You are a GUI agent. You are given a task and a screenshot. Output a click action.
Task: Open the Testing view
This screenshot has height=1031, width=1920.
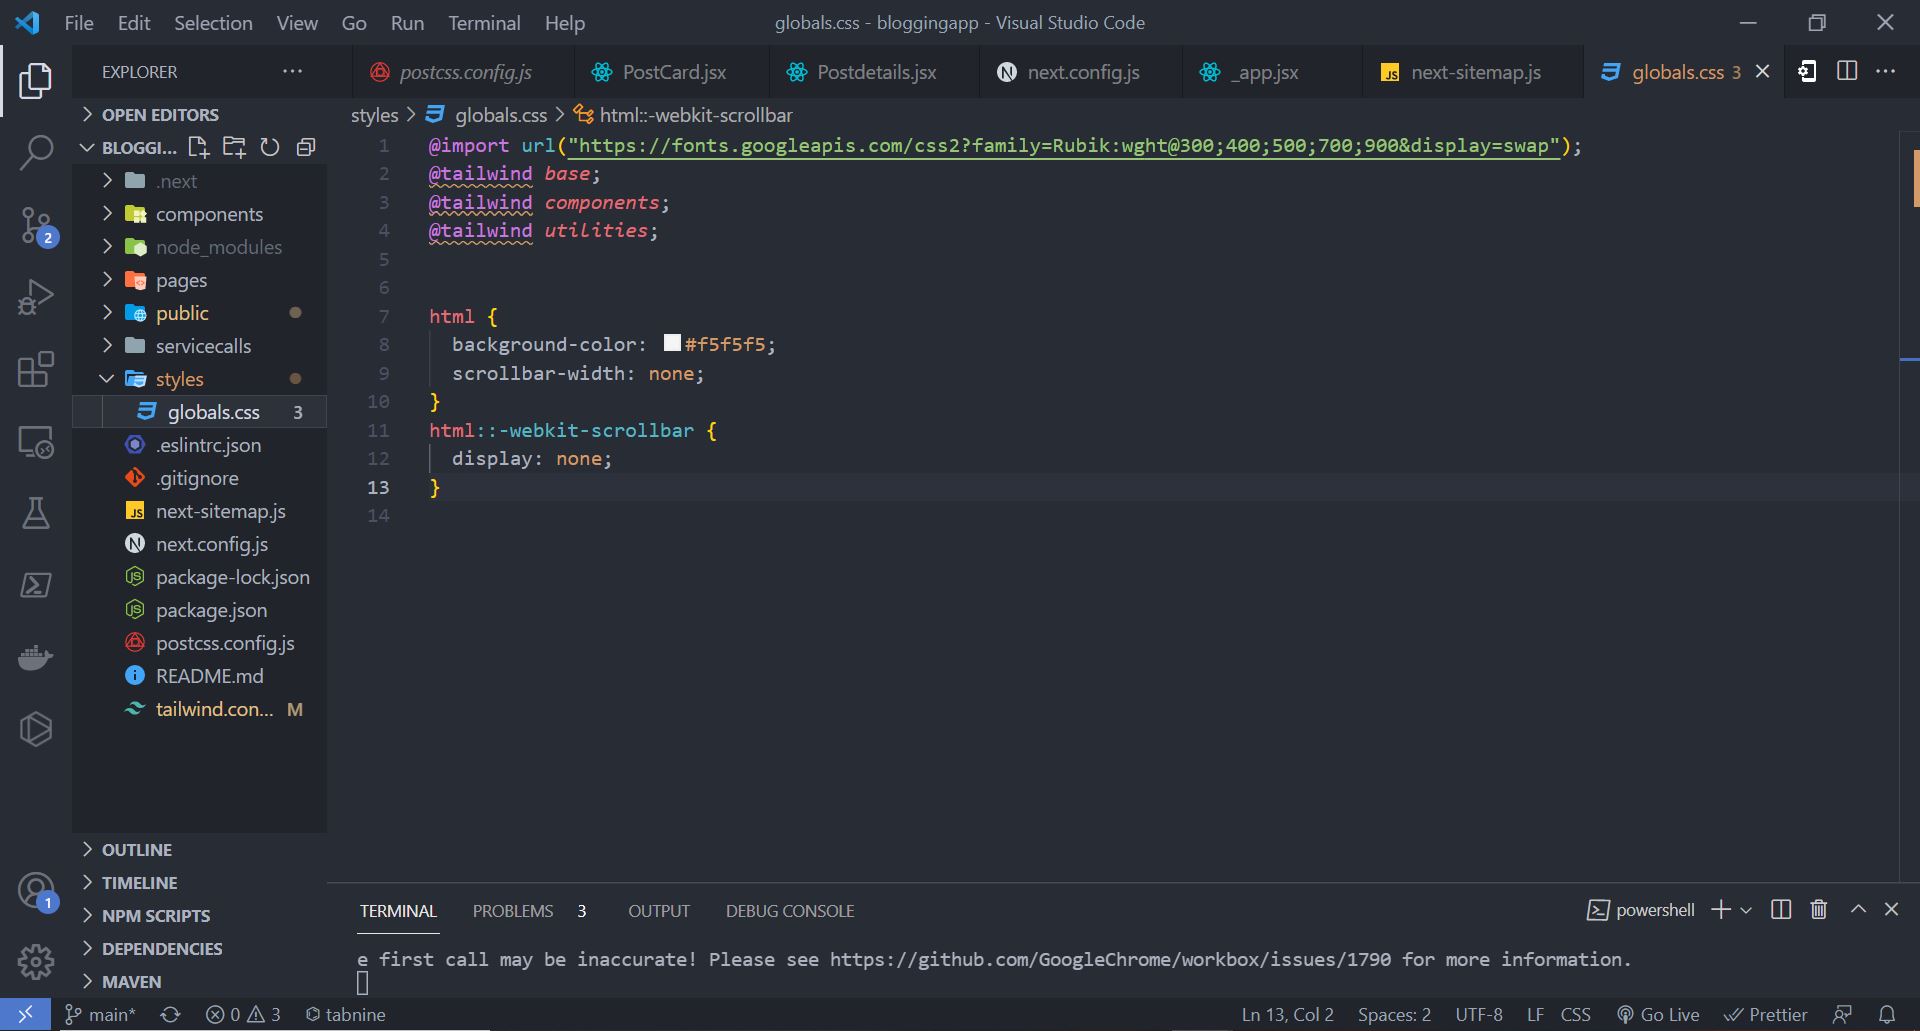(x=36, y=513)
